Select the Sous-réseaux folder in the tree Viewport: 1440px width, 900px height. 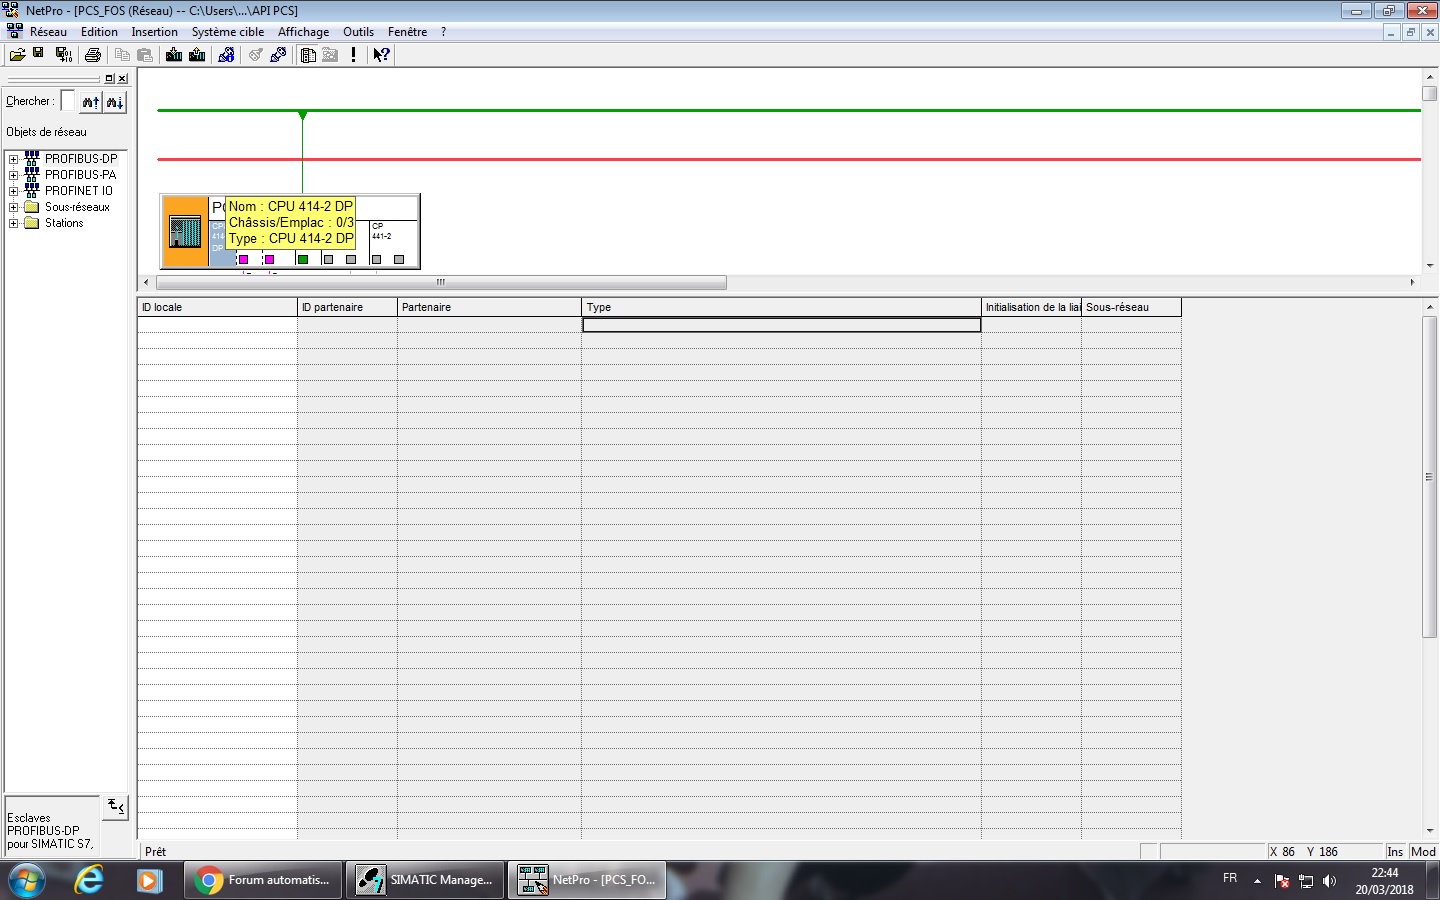pyautogui.click(x=77, y=207)
